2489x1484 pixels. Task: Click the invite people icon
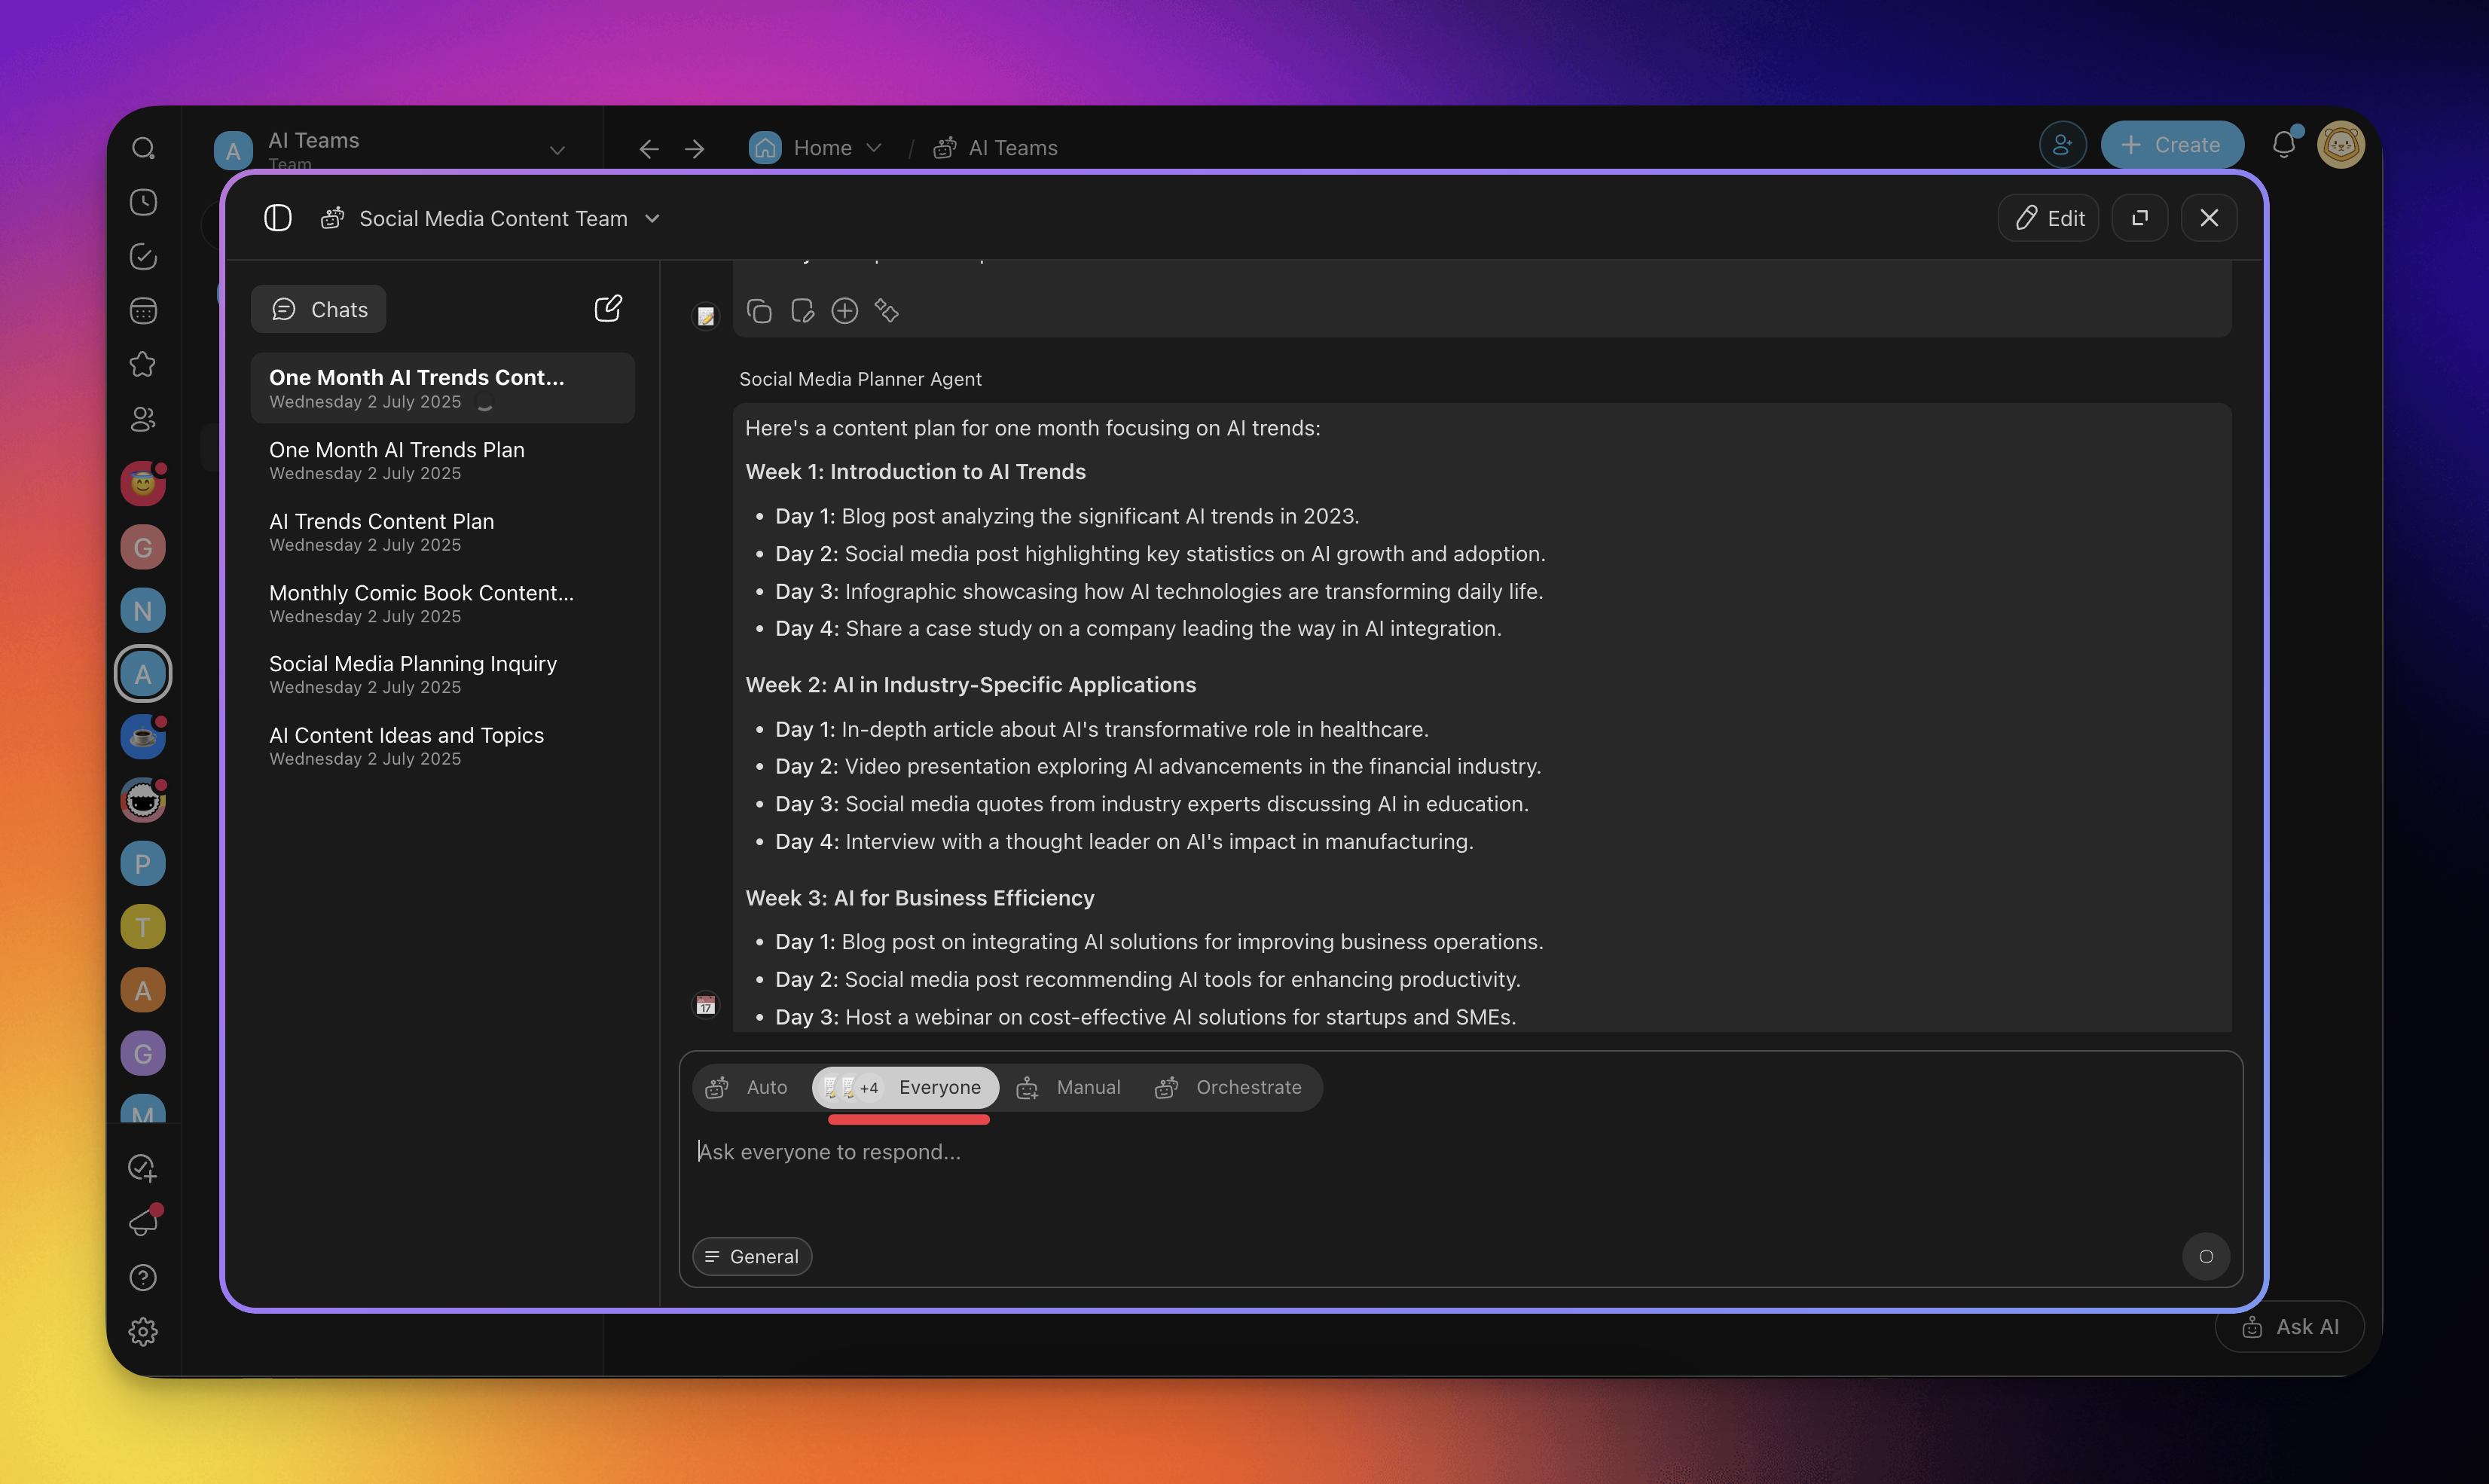pos(2062,145)
